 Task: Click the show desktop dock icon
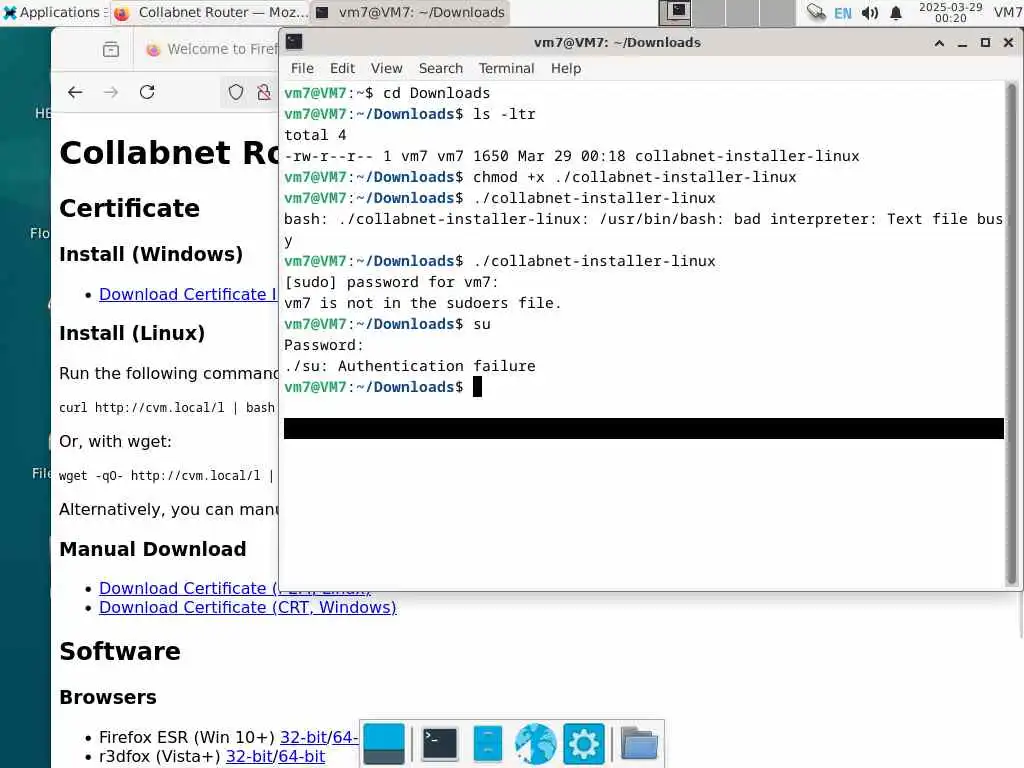pyautogui.click(x=384, y=744)
